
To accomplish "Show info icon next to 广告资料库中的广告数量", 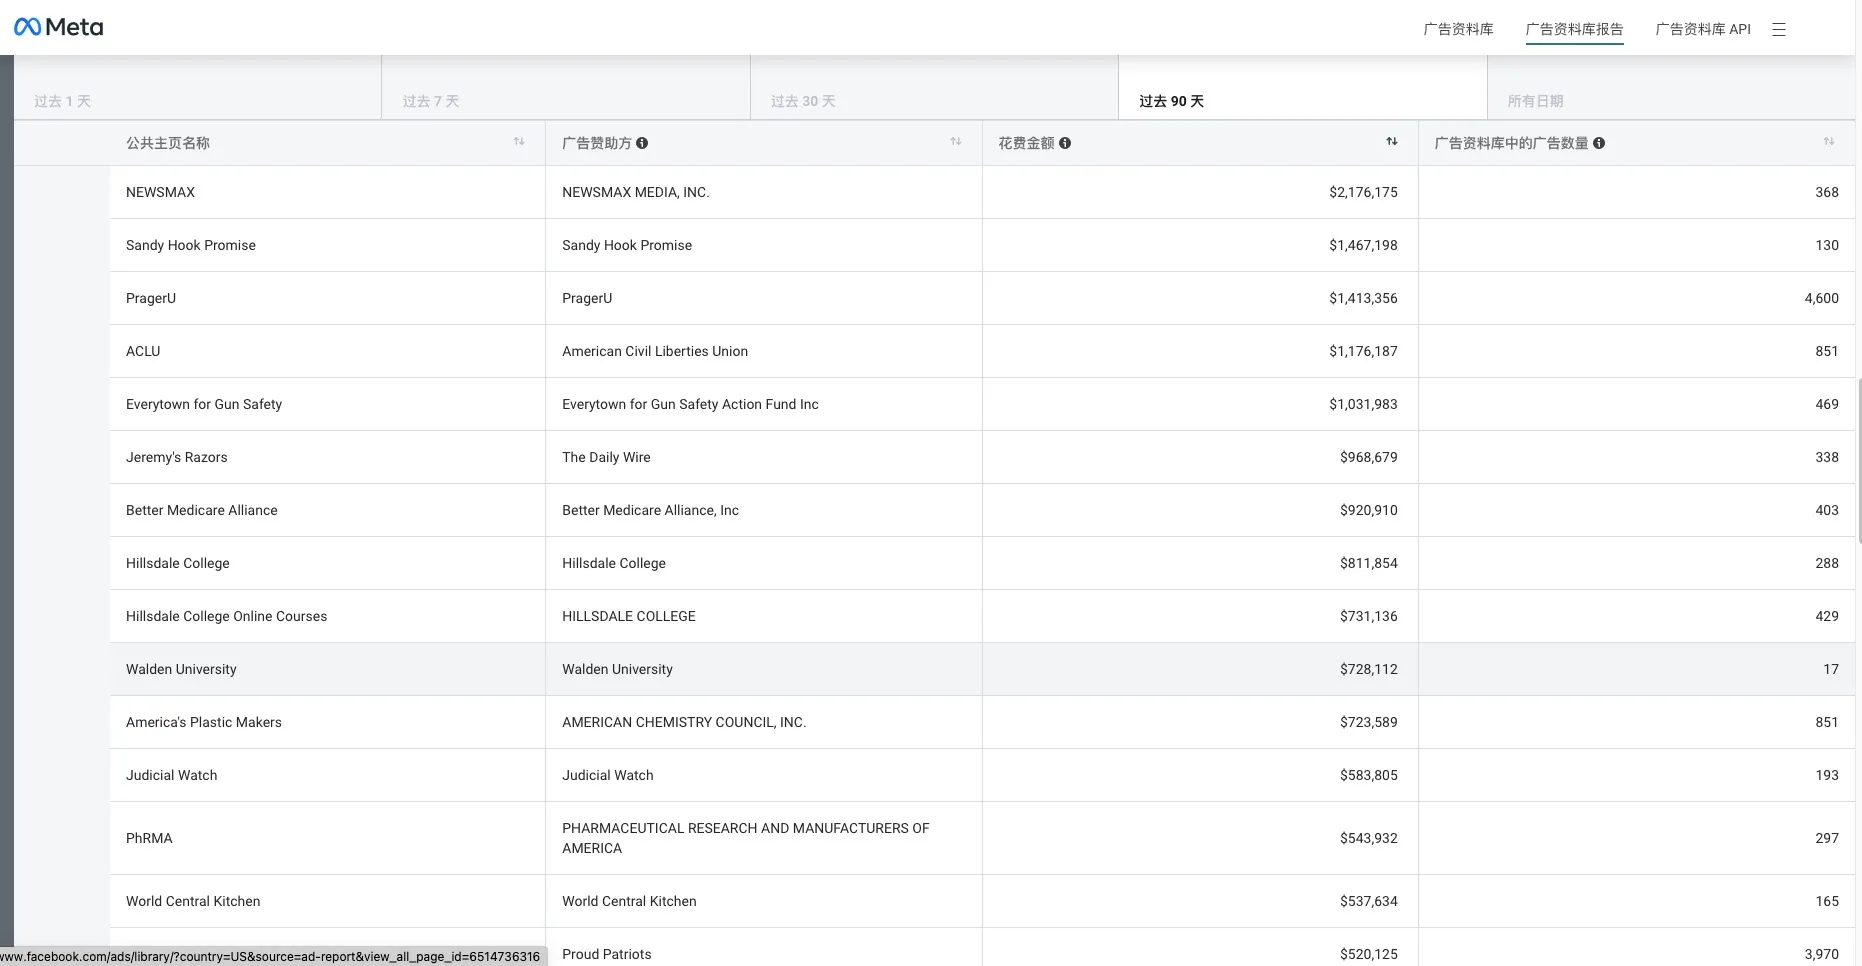I will coord(1599,143).
